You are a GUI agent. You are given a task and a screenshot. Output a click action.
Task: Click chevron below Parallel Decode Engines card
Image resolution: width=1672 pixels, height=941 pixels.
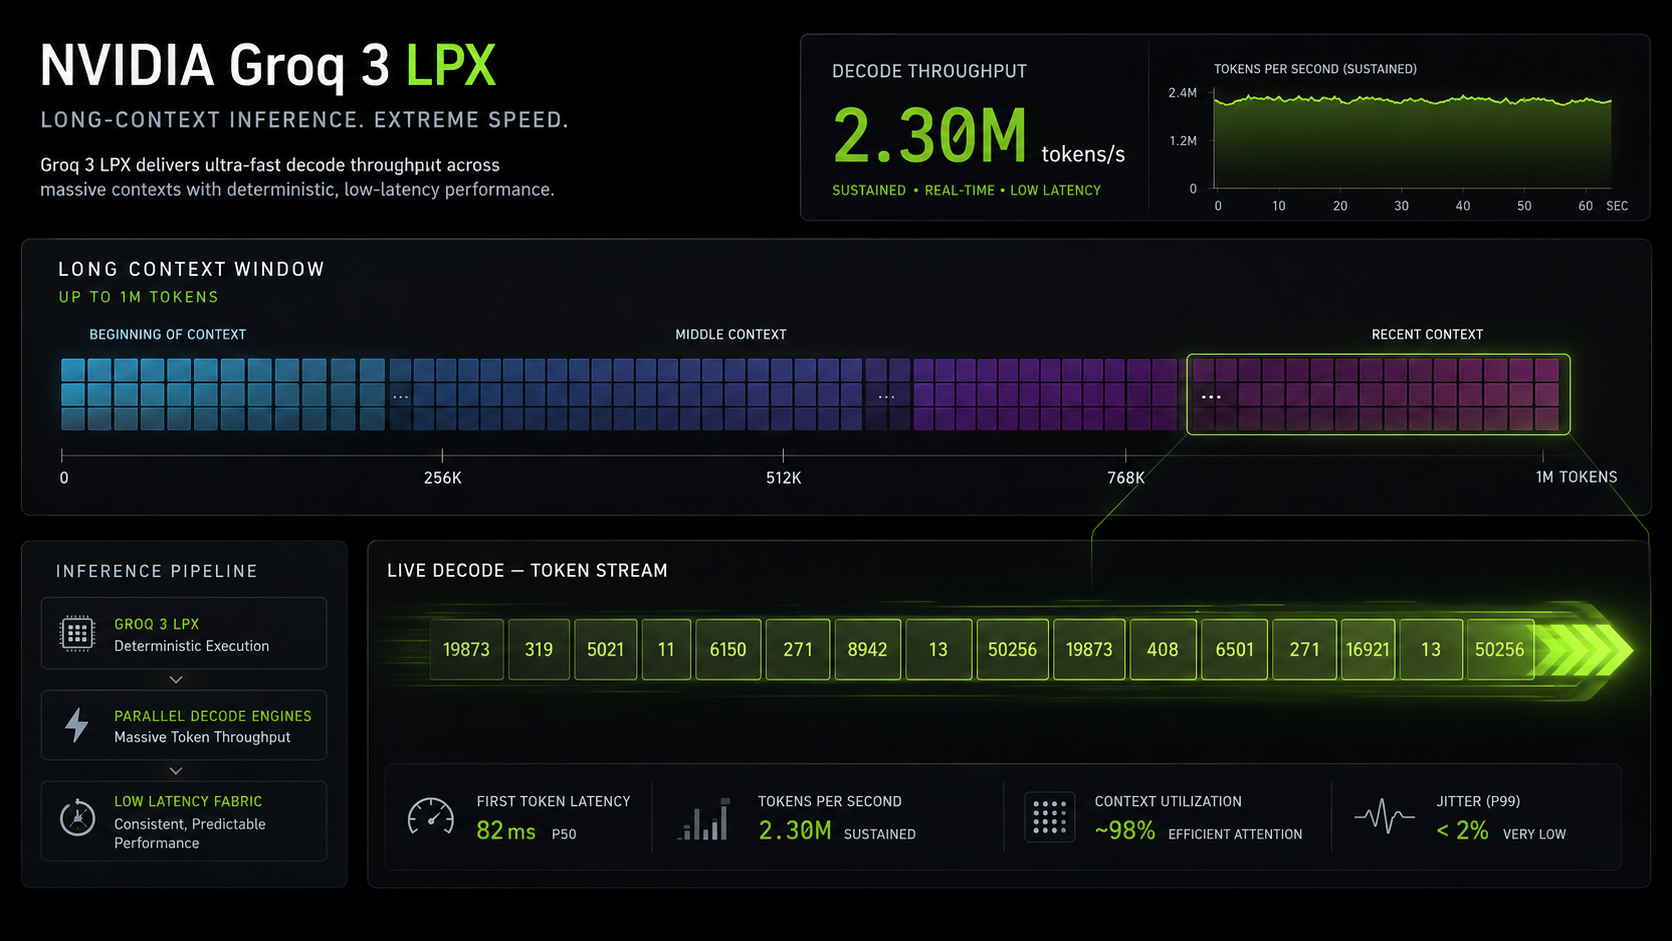[176, 771]
